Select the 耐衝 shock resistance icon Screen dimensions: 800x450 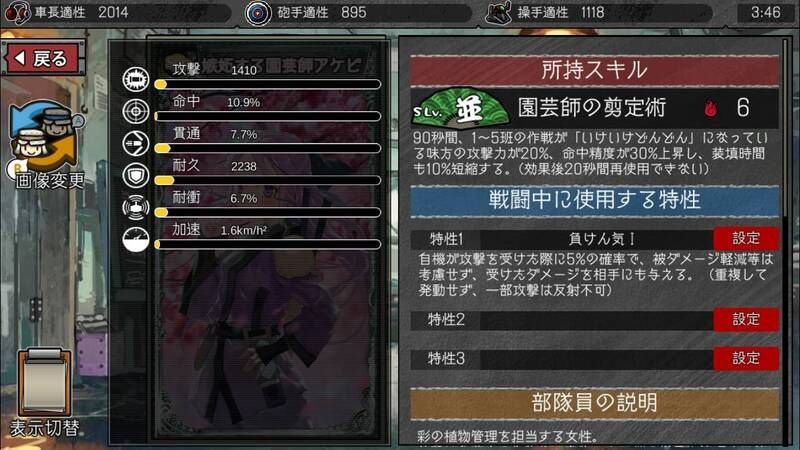(x=136, y=208)
